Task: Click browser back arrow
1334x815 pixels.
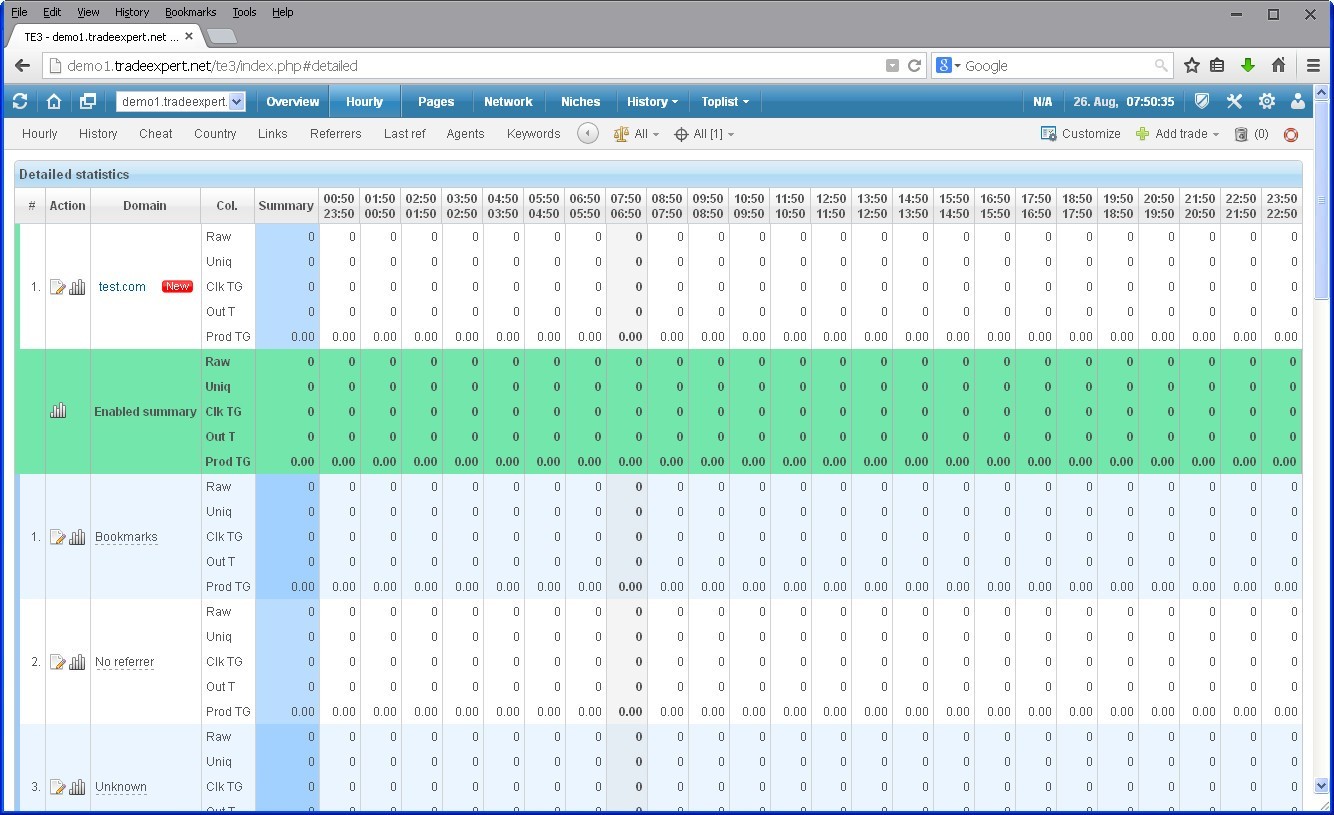Action: (x=22, y=66)
